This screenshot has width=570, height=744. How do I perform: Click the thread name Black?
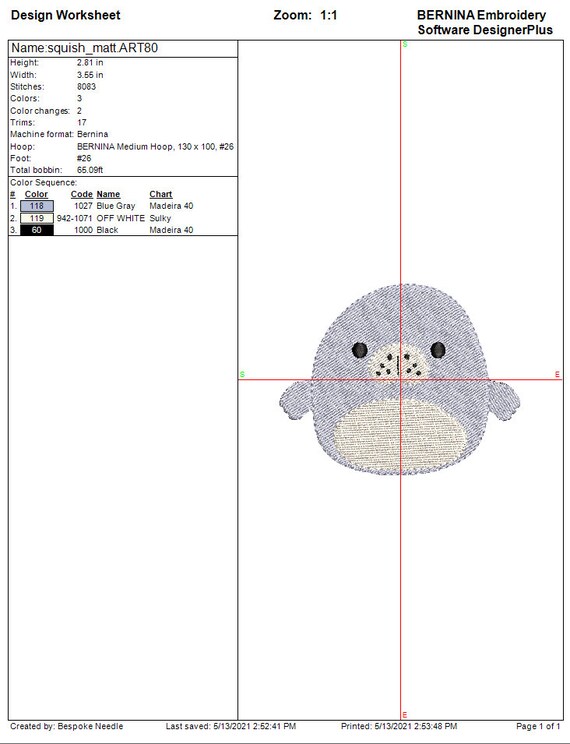coord(107,230)
